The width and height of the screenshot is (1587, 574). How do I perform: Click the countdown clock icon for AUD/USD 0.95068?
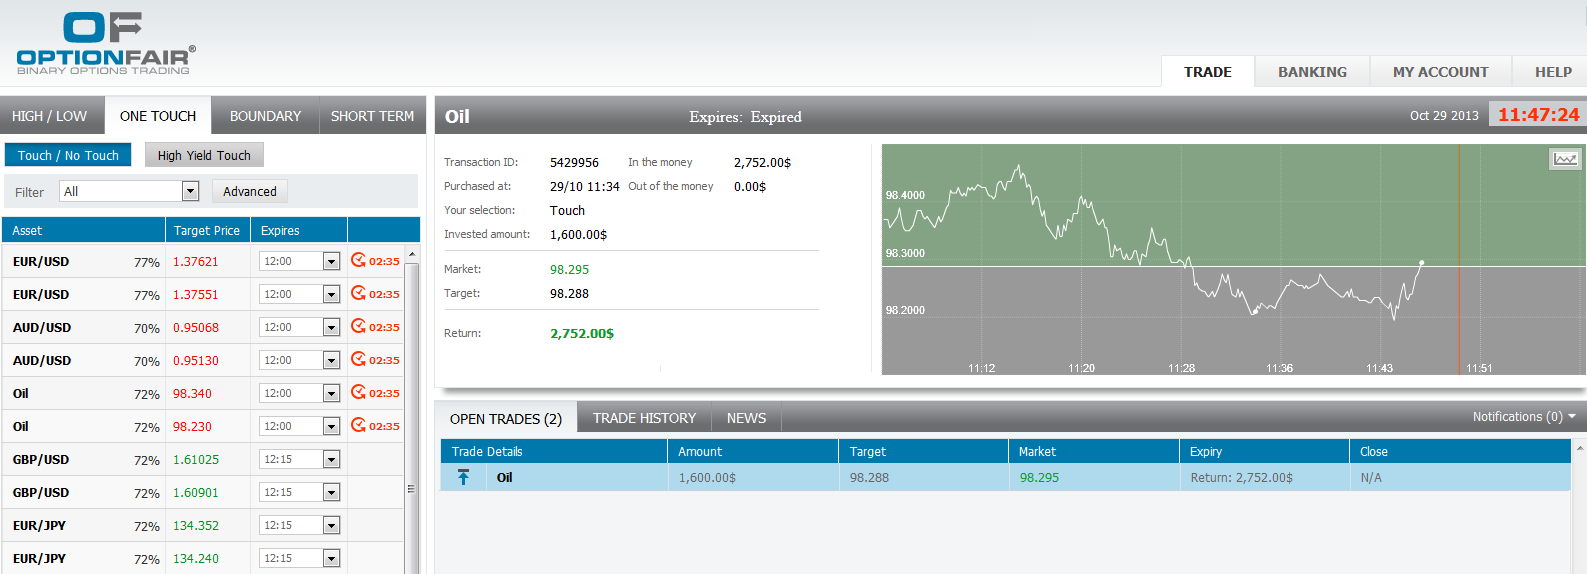click(358, 327)
